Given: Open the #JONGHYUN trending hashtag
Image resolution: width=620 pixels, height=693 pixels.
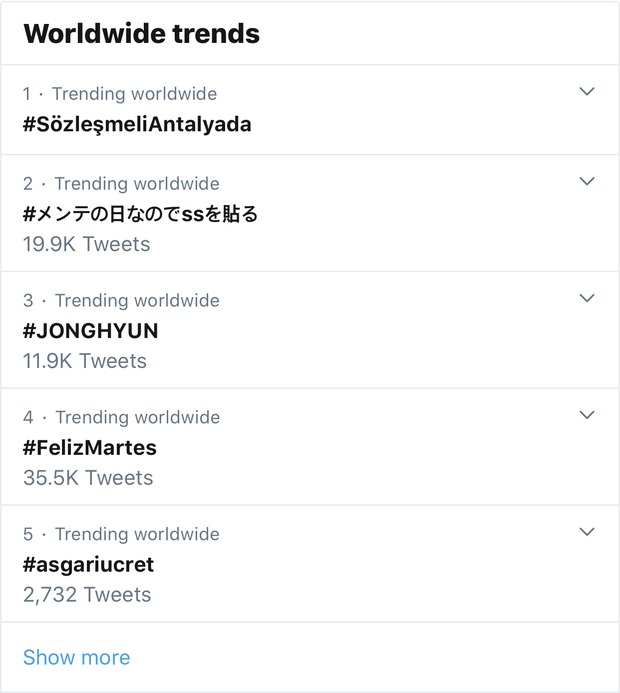Looking at the screenshot, I should 91,331.
